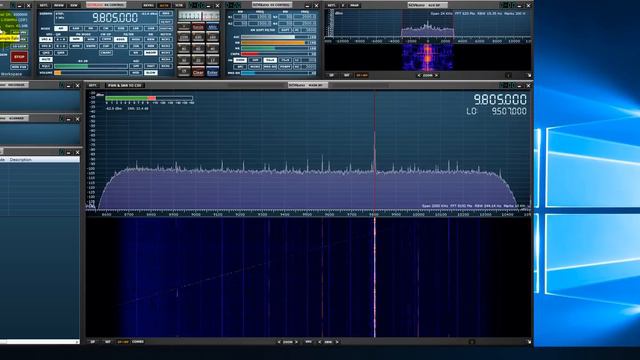This screenshot has height=360, width=640.
Task: Select the AM mode button
Action: tap(61, 29)
